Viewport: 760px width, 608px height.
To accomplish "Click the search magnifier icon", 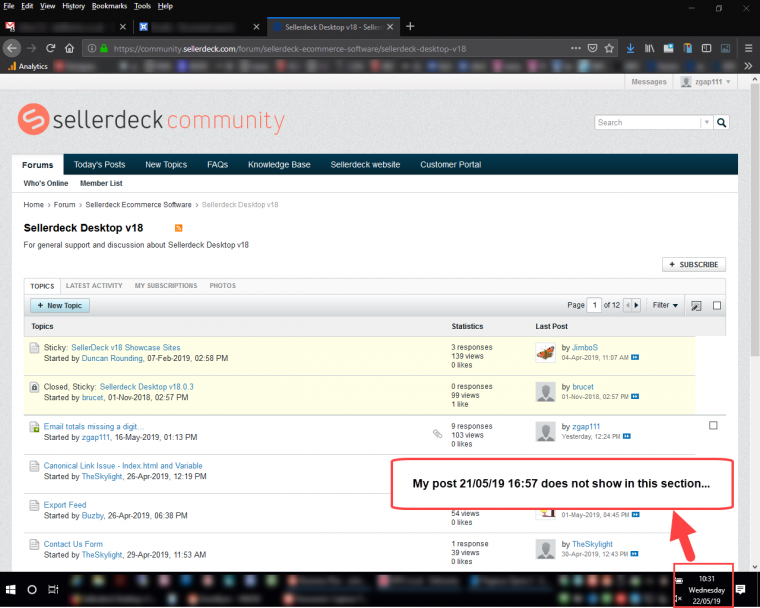I will point(722,123).
